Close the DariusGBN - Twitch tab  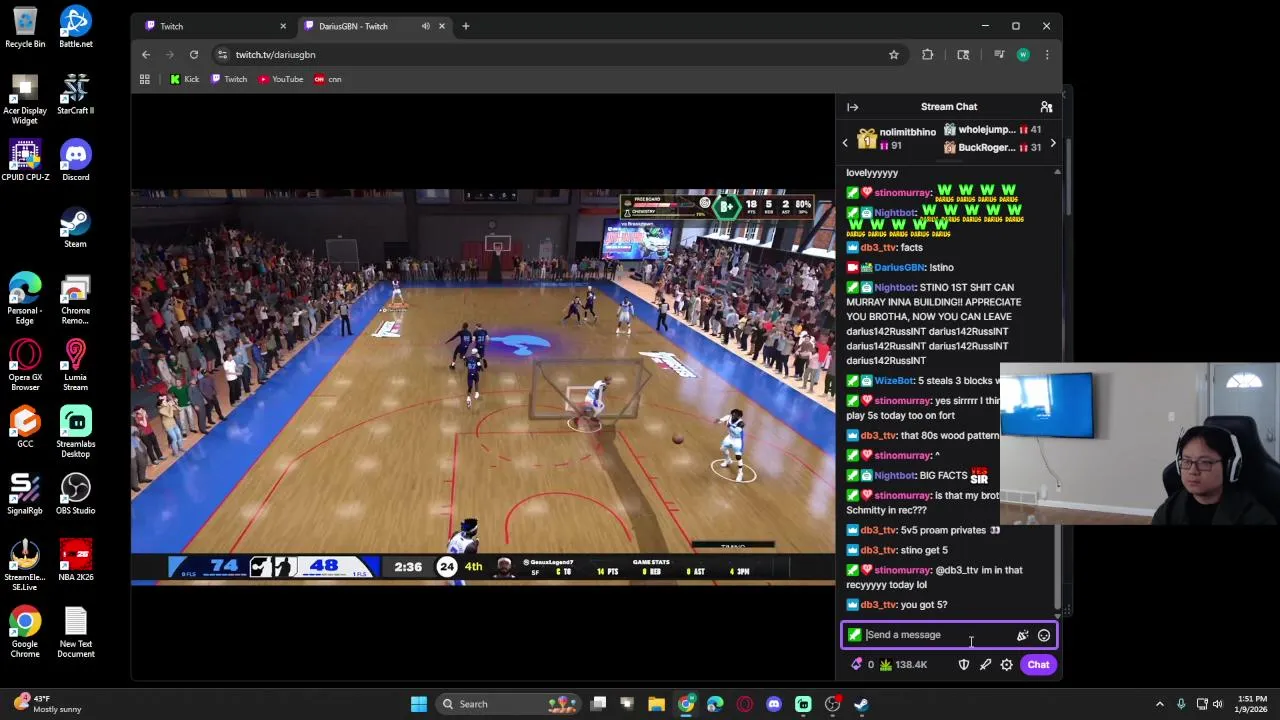[442, 26]
